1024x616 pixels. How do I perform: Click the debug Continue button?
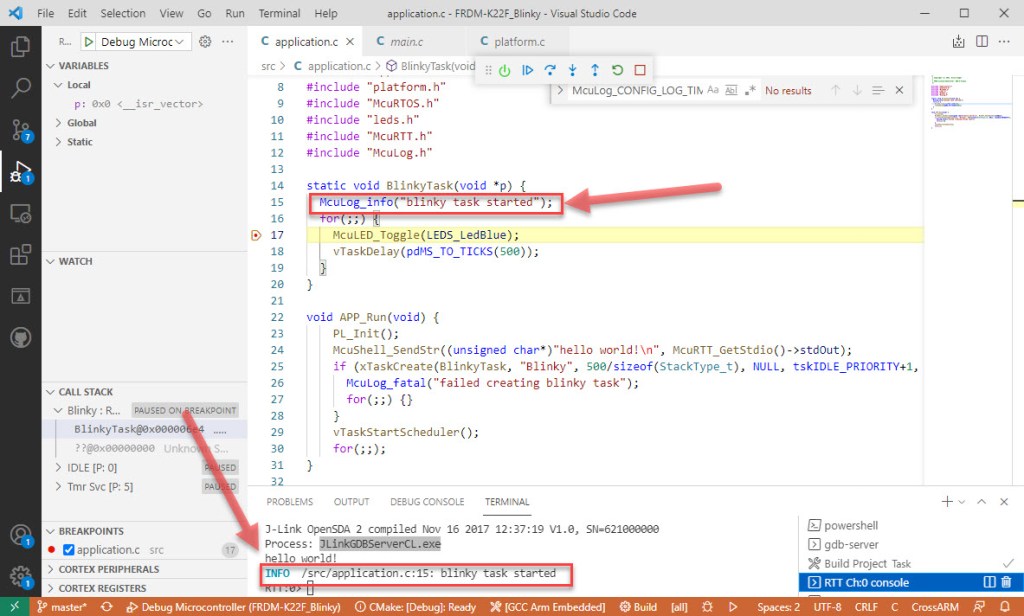click(x=527, y=70)
